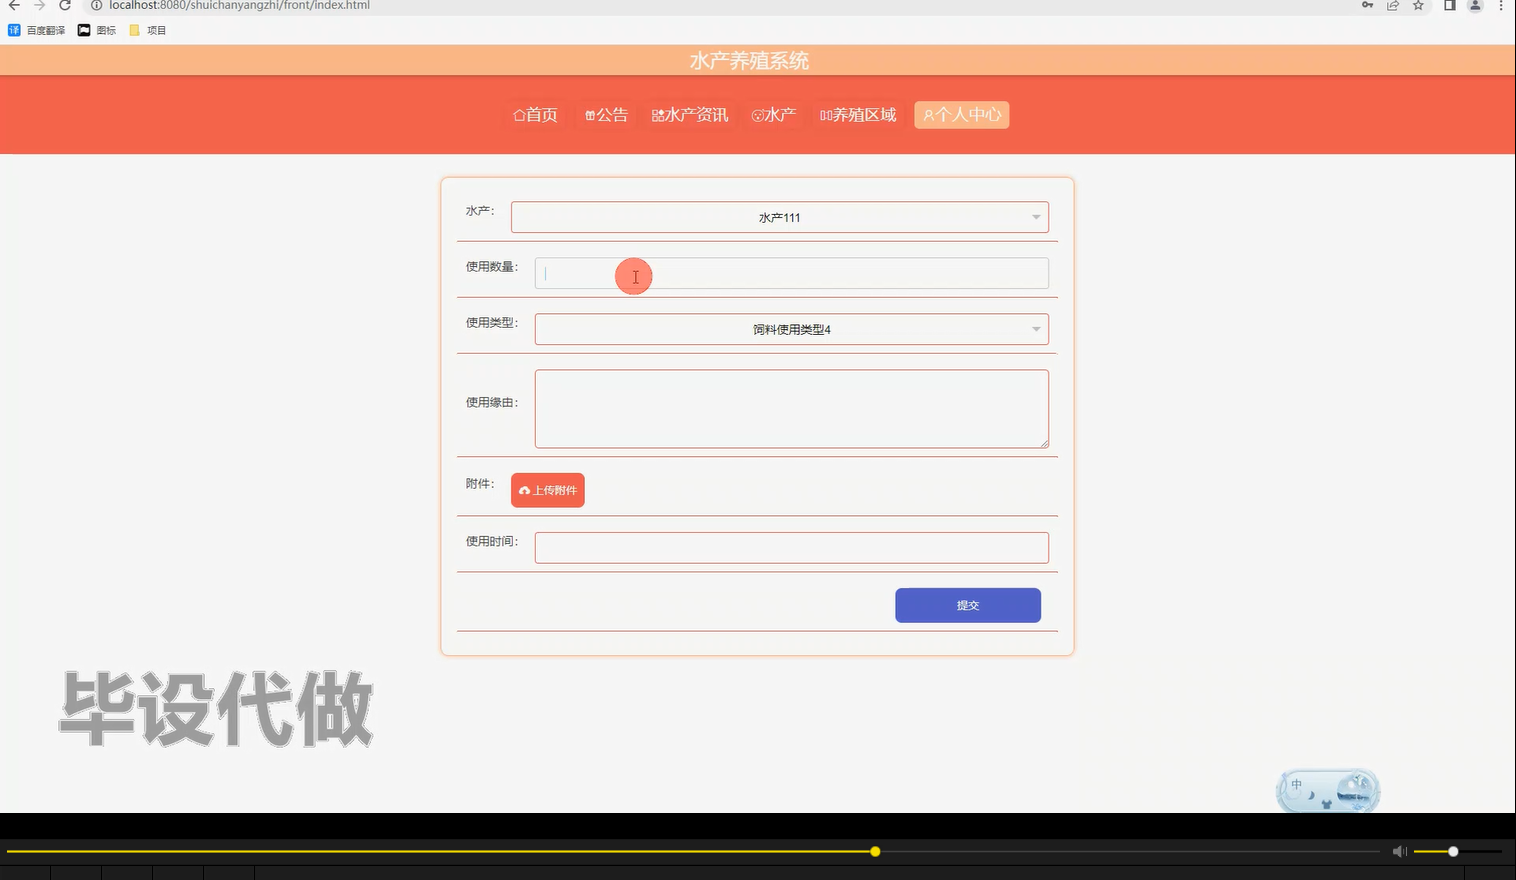Adjust the video volume slider
The width and height of the screenshot is (1516, 880).
1453,851
